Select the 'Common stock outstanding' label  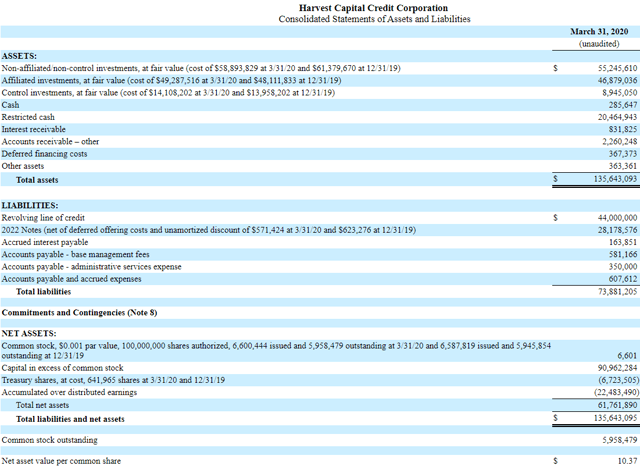pyautogui.click(x=49, y=440)
